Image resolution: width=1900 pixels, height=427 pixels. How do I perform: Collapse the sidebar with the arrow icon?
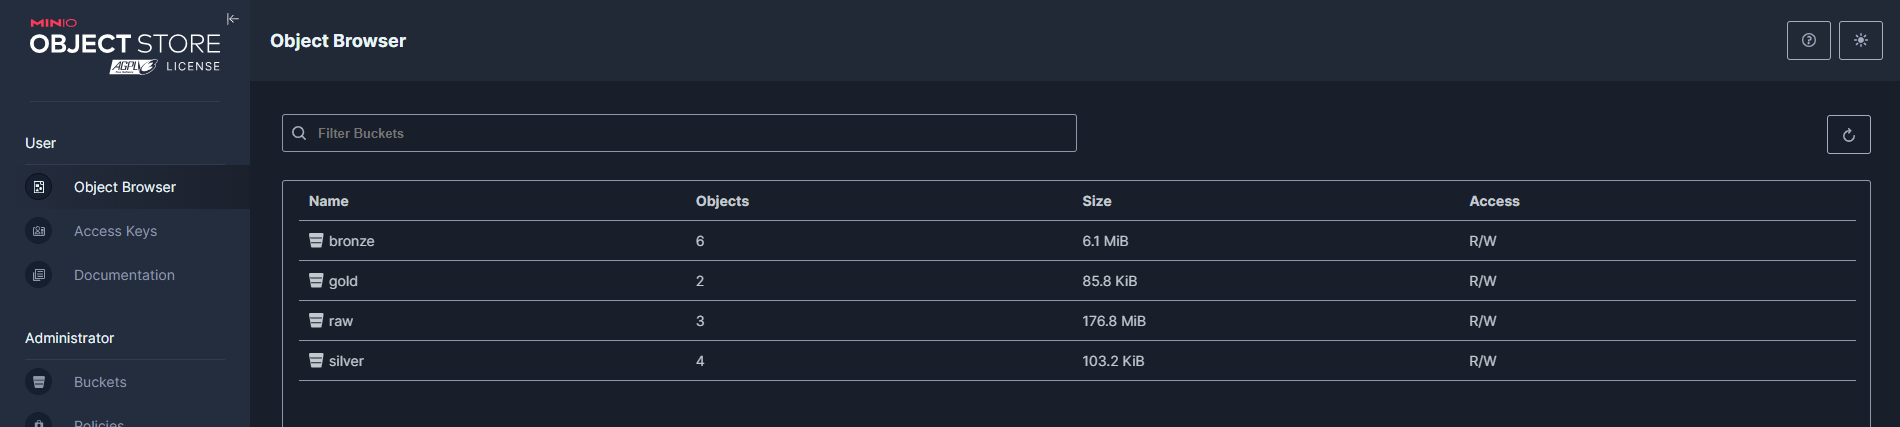[x=233, y=19]
